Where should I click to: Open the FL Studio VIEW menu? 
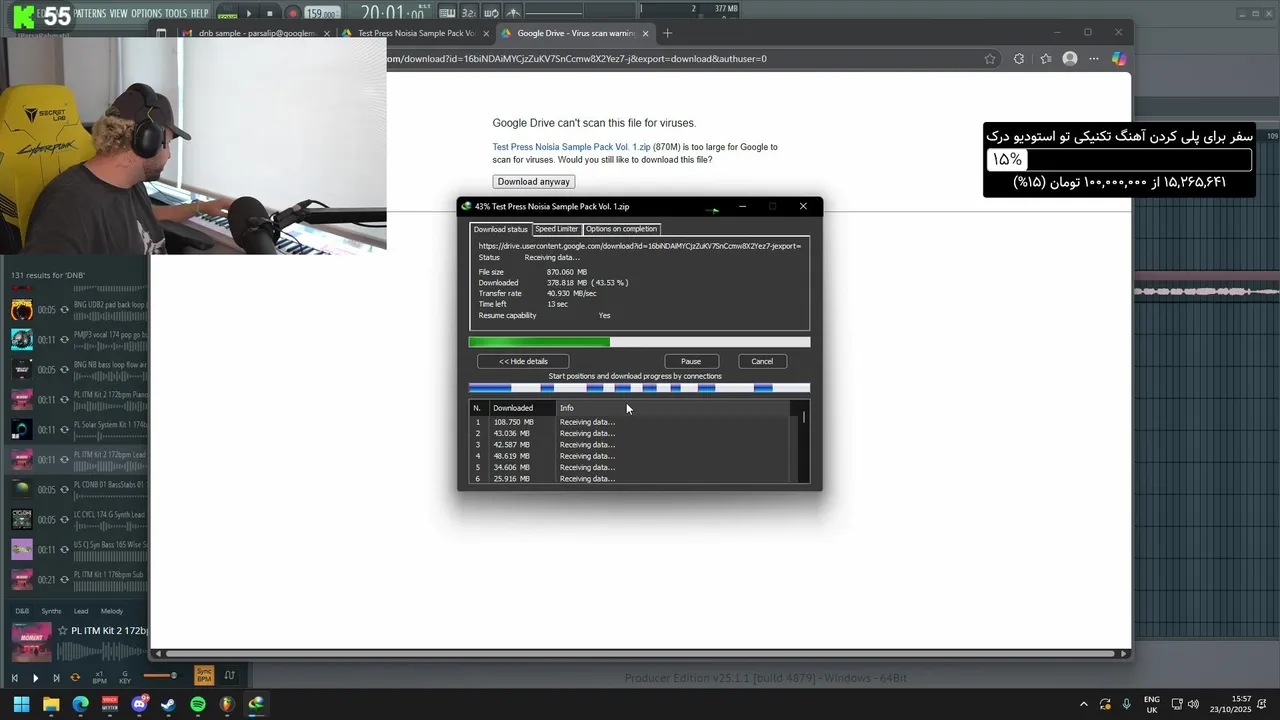point(118,13)
